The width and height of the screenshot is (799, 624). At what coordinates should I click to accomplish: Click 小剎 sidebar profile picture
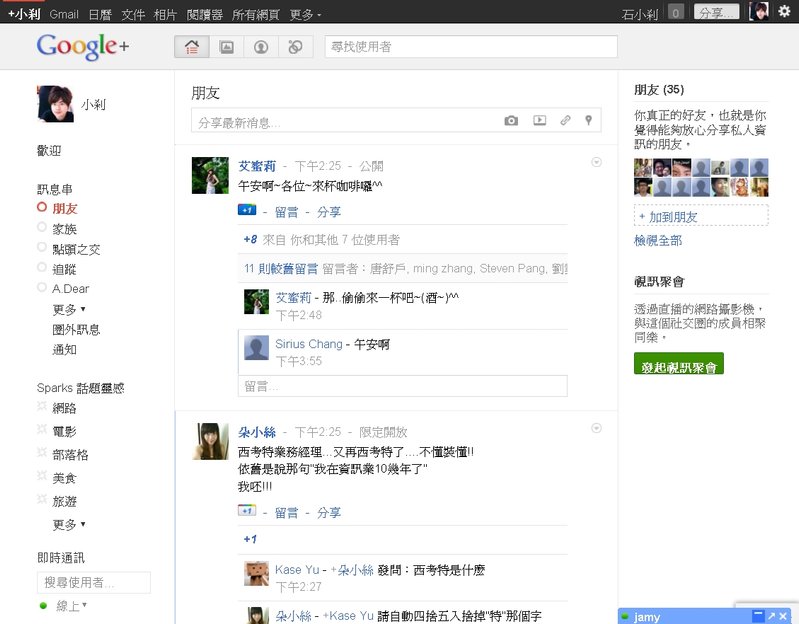[55, 104]
